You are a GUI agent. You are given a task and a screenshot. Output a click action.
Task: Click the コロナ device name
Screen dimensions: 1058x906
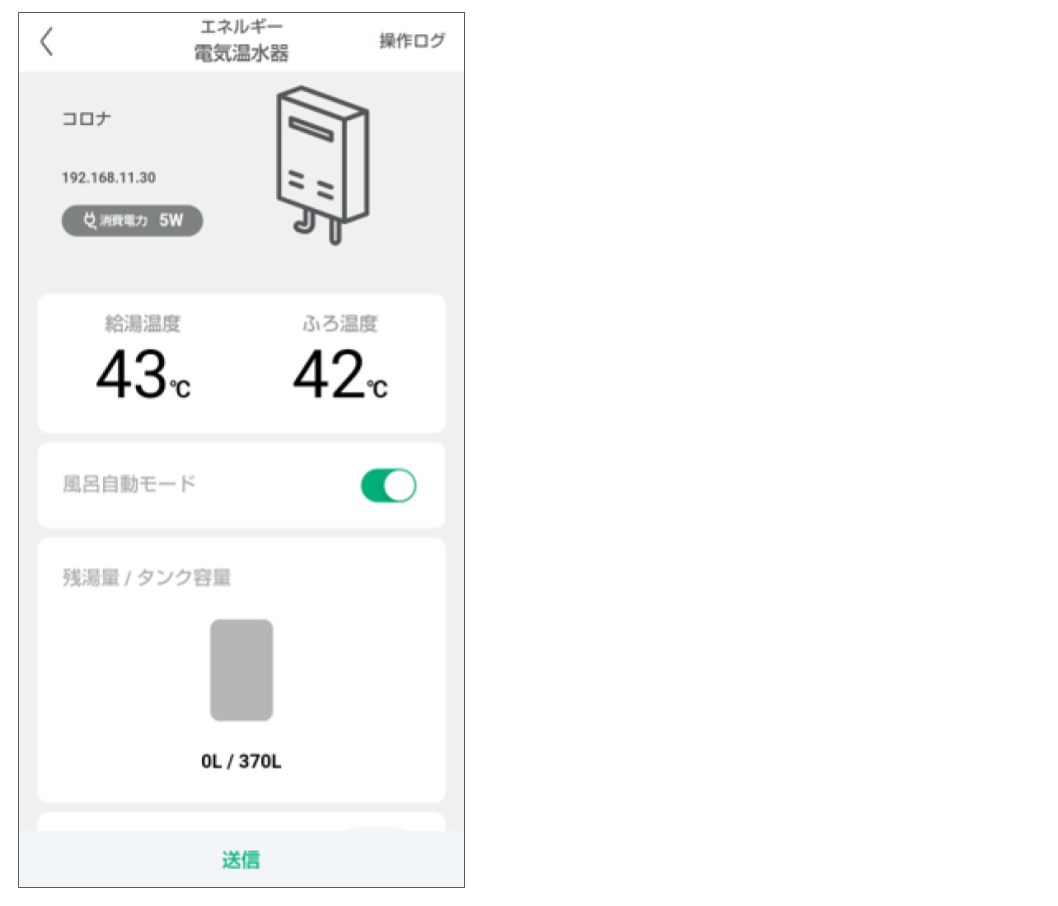[x=87, y=119]
